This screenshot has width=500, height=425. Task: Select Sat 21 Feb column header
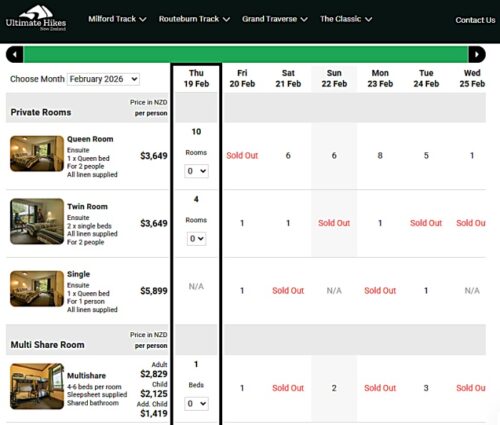coord(288,78)
